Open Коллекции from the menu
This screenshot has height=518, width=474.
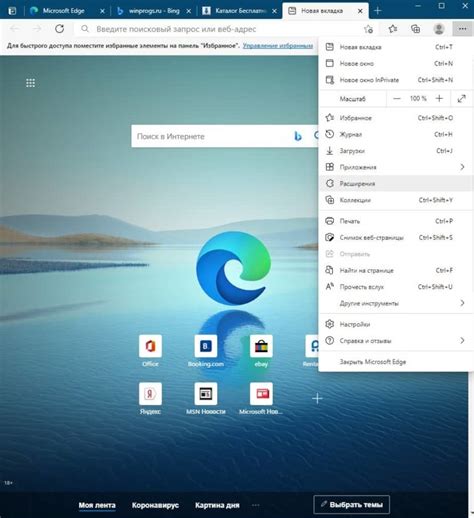[396, 200]
